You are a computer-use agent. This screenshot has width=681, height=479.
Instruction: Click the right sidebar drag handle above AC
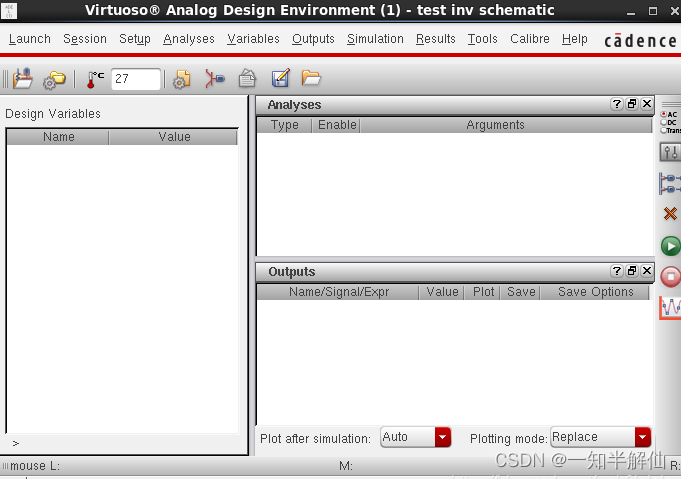(x=671, y=104)
